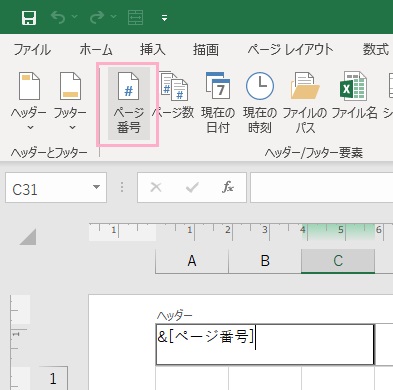393x390 pixels.
Task: Insert the current time with 現在の時刻
Action: pyautogui.click(x=260, y=102)
